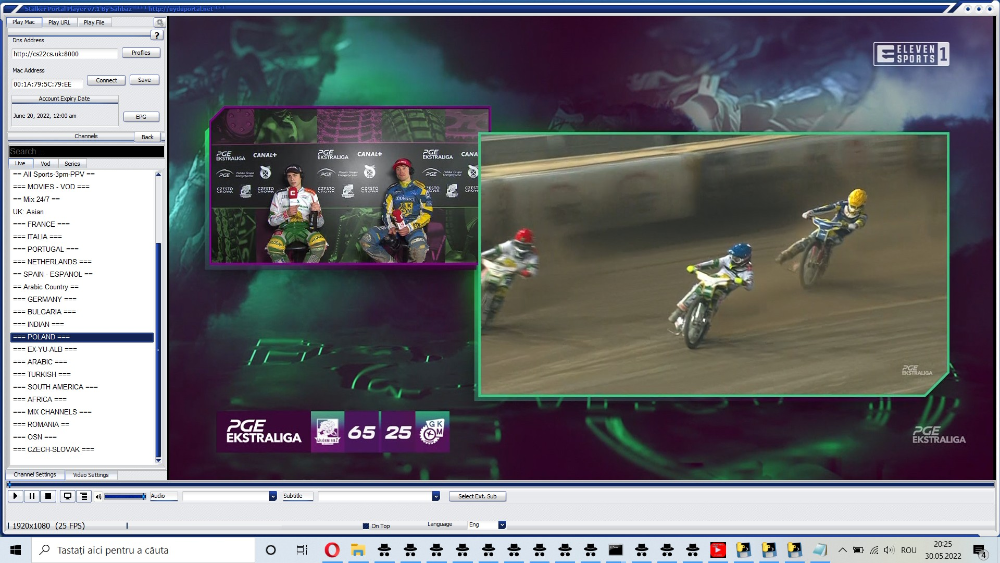Switch to the Play URL tab
Image resolution: width=1000 pixels, height=563 pixels.
[60, 22]
